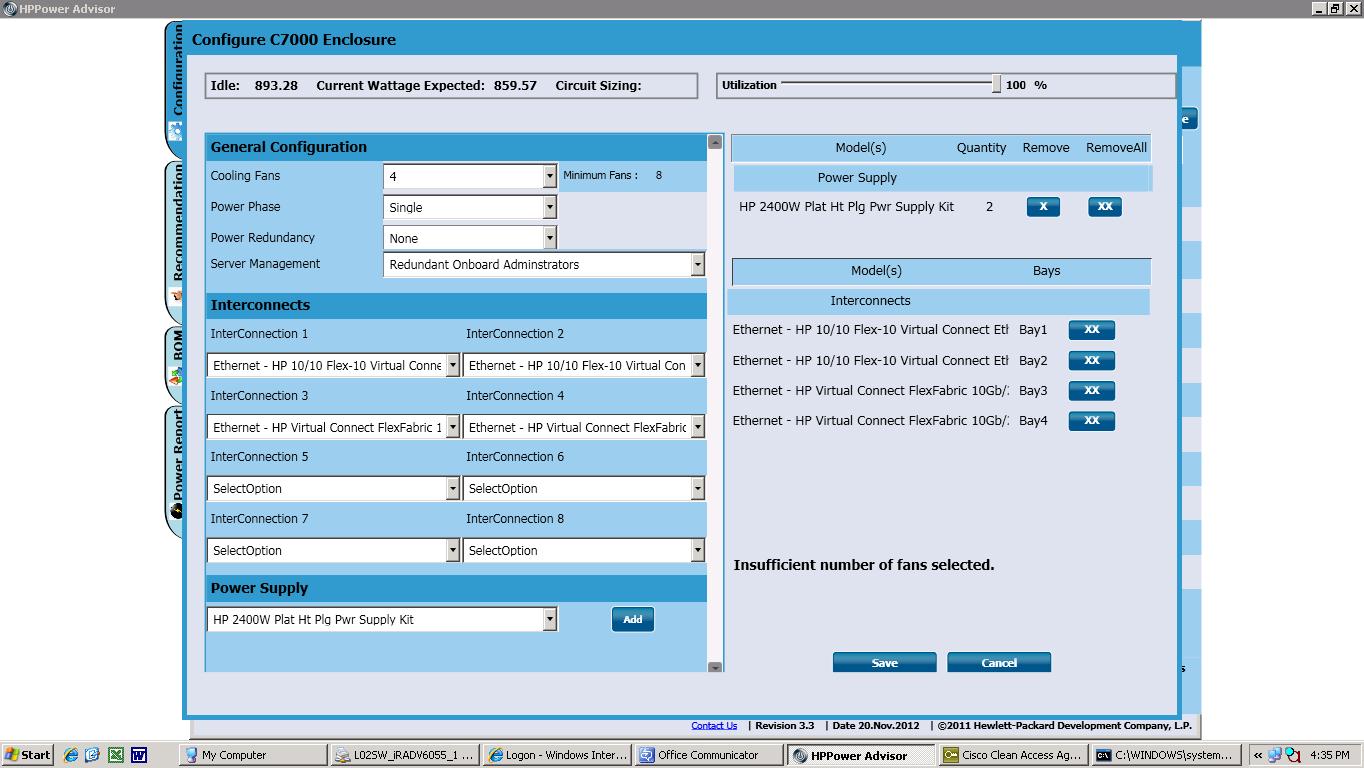Click the Save button
1364x768 pixels.
(x=883, y=662)
